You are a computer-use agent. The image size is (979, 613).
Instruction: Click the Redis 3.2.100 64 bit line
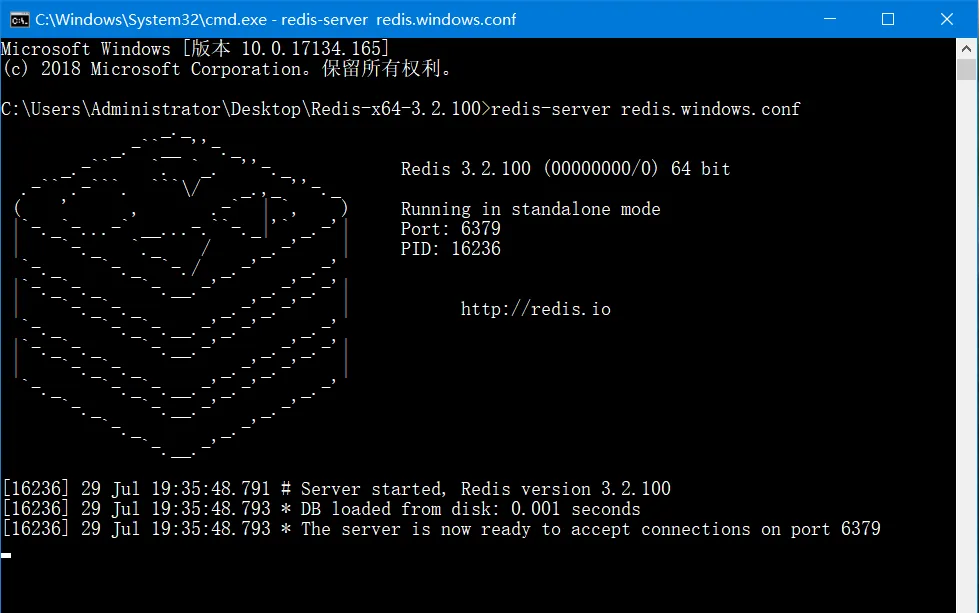coord(565,169)
